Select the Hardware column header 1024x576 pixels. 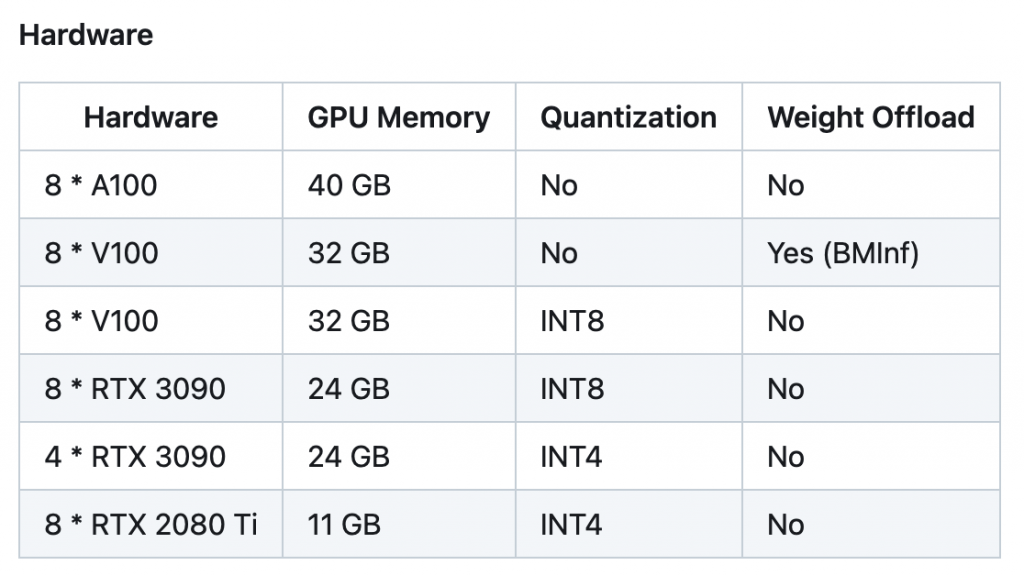151,118
